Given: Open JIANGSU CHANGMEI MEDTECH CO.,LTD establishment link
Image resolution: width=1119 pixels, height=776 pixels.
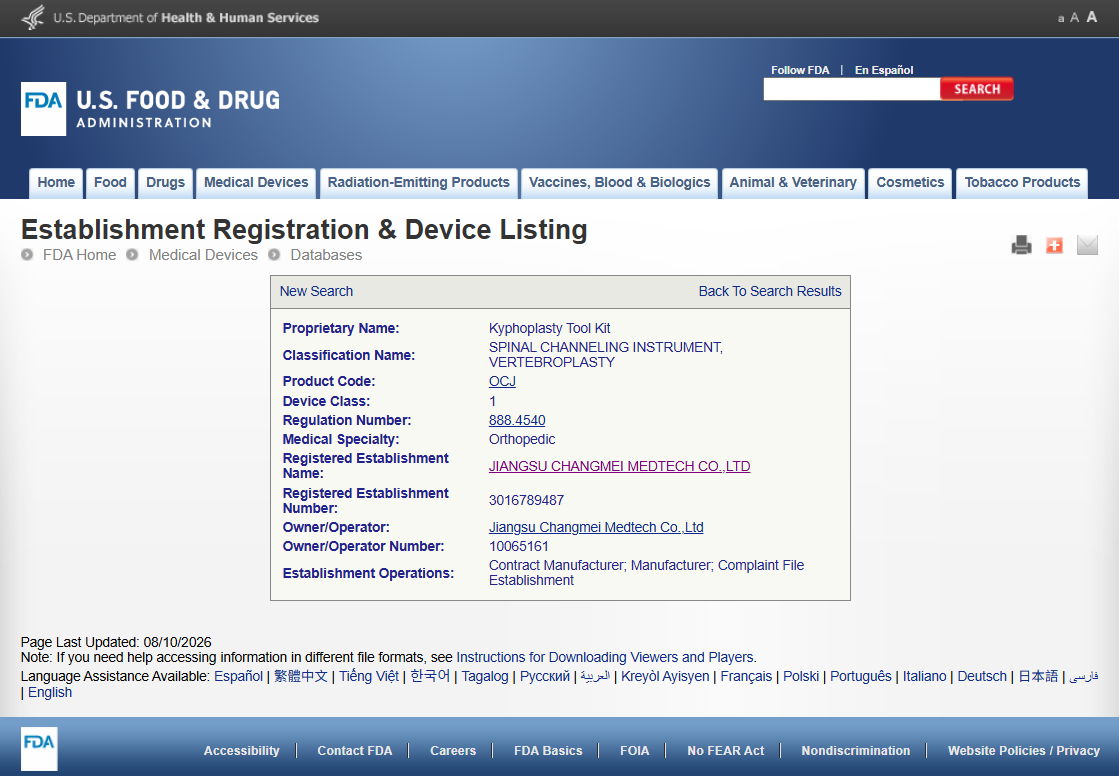Looking at the screenshot, I should pyautogui.click(x=619, y=466).
